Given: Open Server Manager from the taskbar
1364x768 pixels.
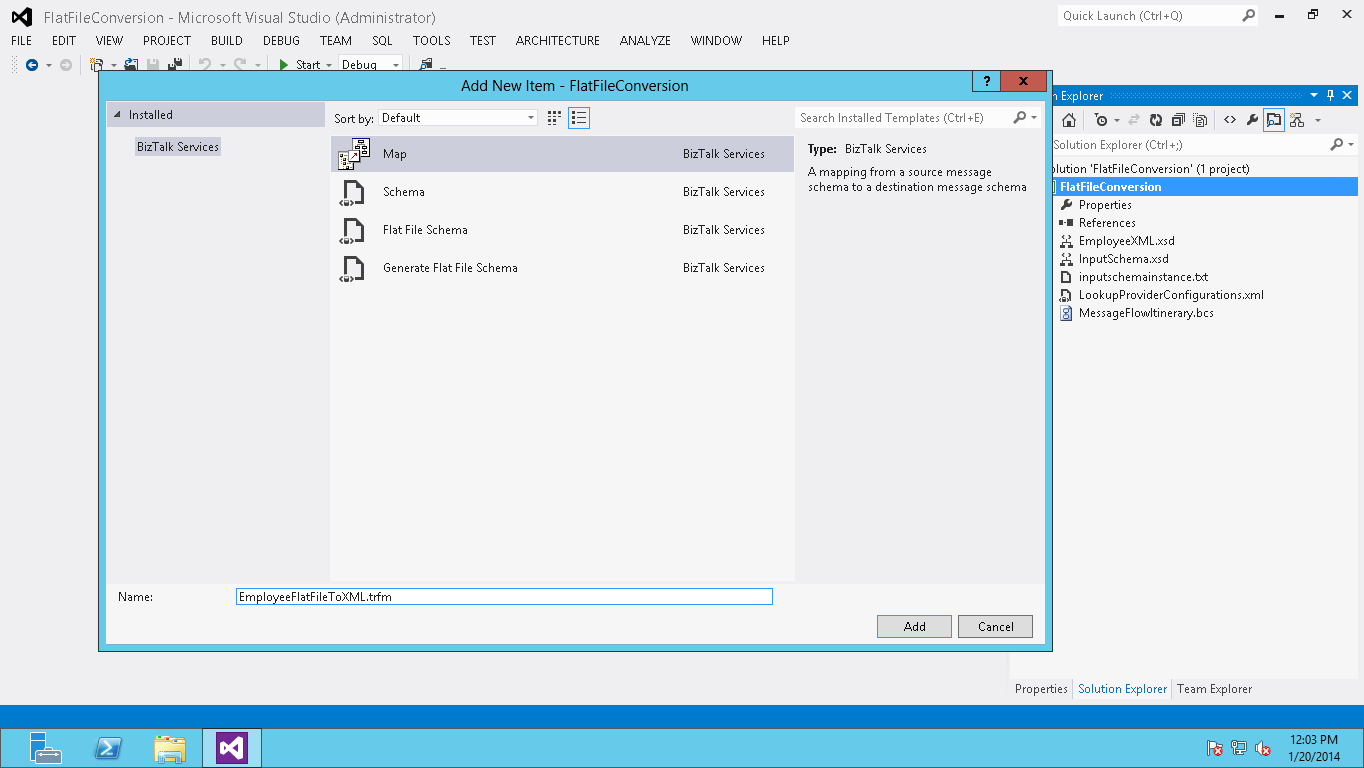Looking at the screenshot, I should [45, 748].
